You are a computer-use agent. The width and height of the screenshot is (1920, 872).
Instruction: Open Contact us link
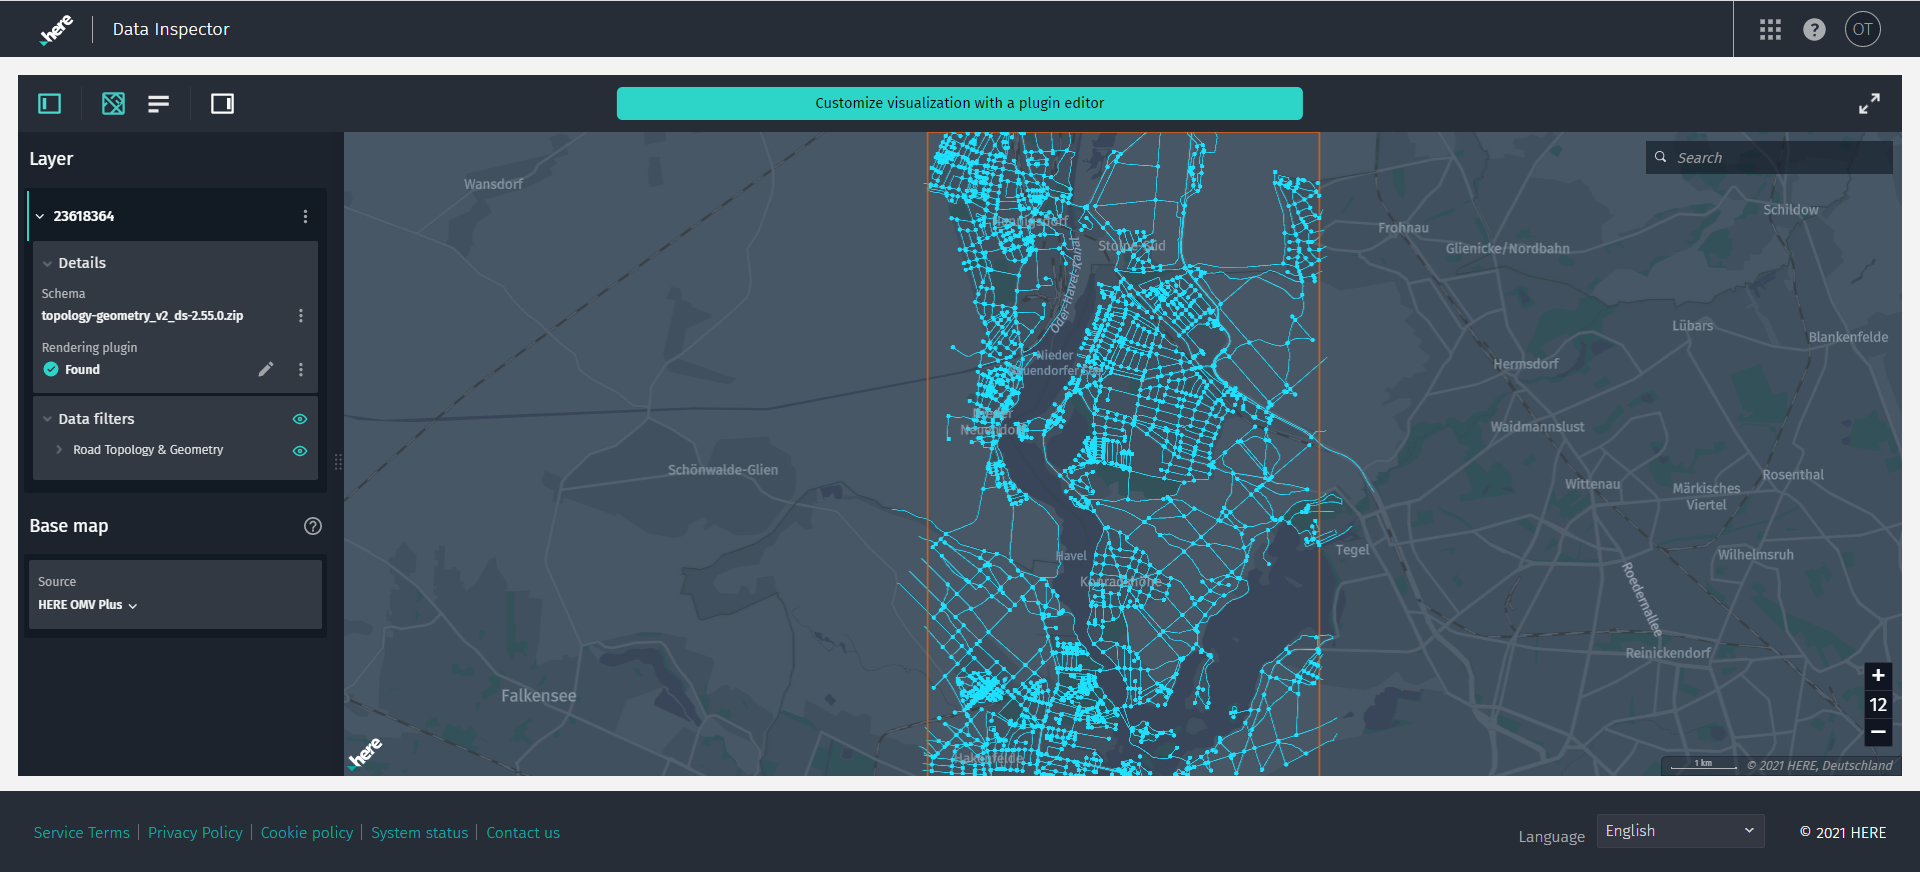523,832
